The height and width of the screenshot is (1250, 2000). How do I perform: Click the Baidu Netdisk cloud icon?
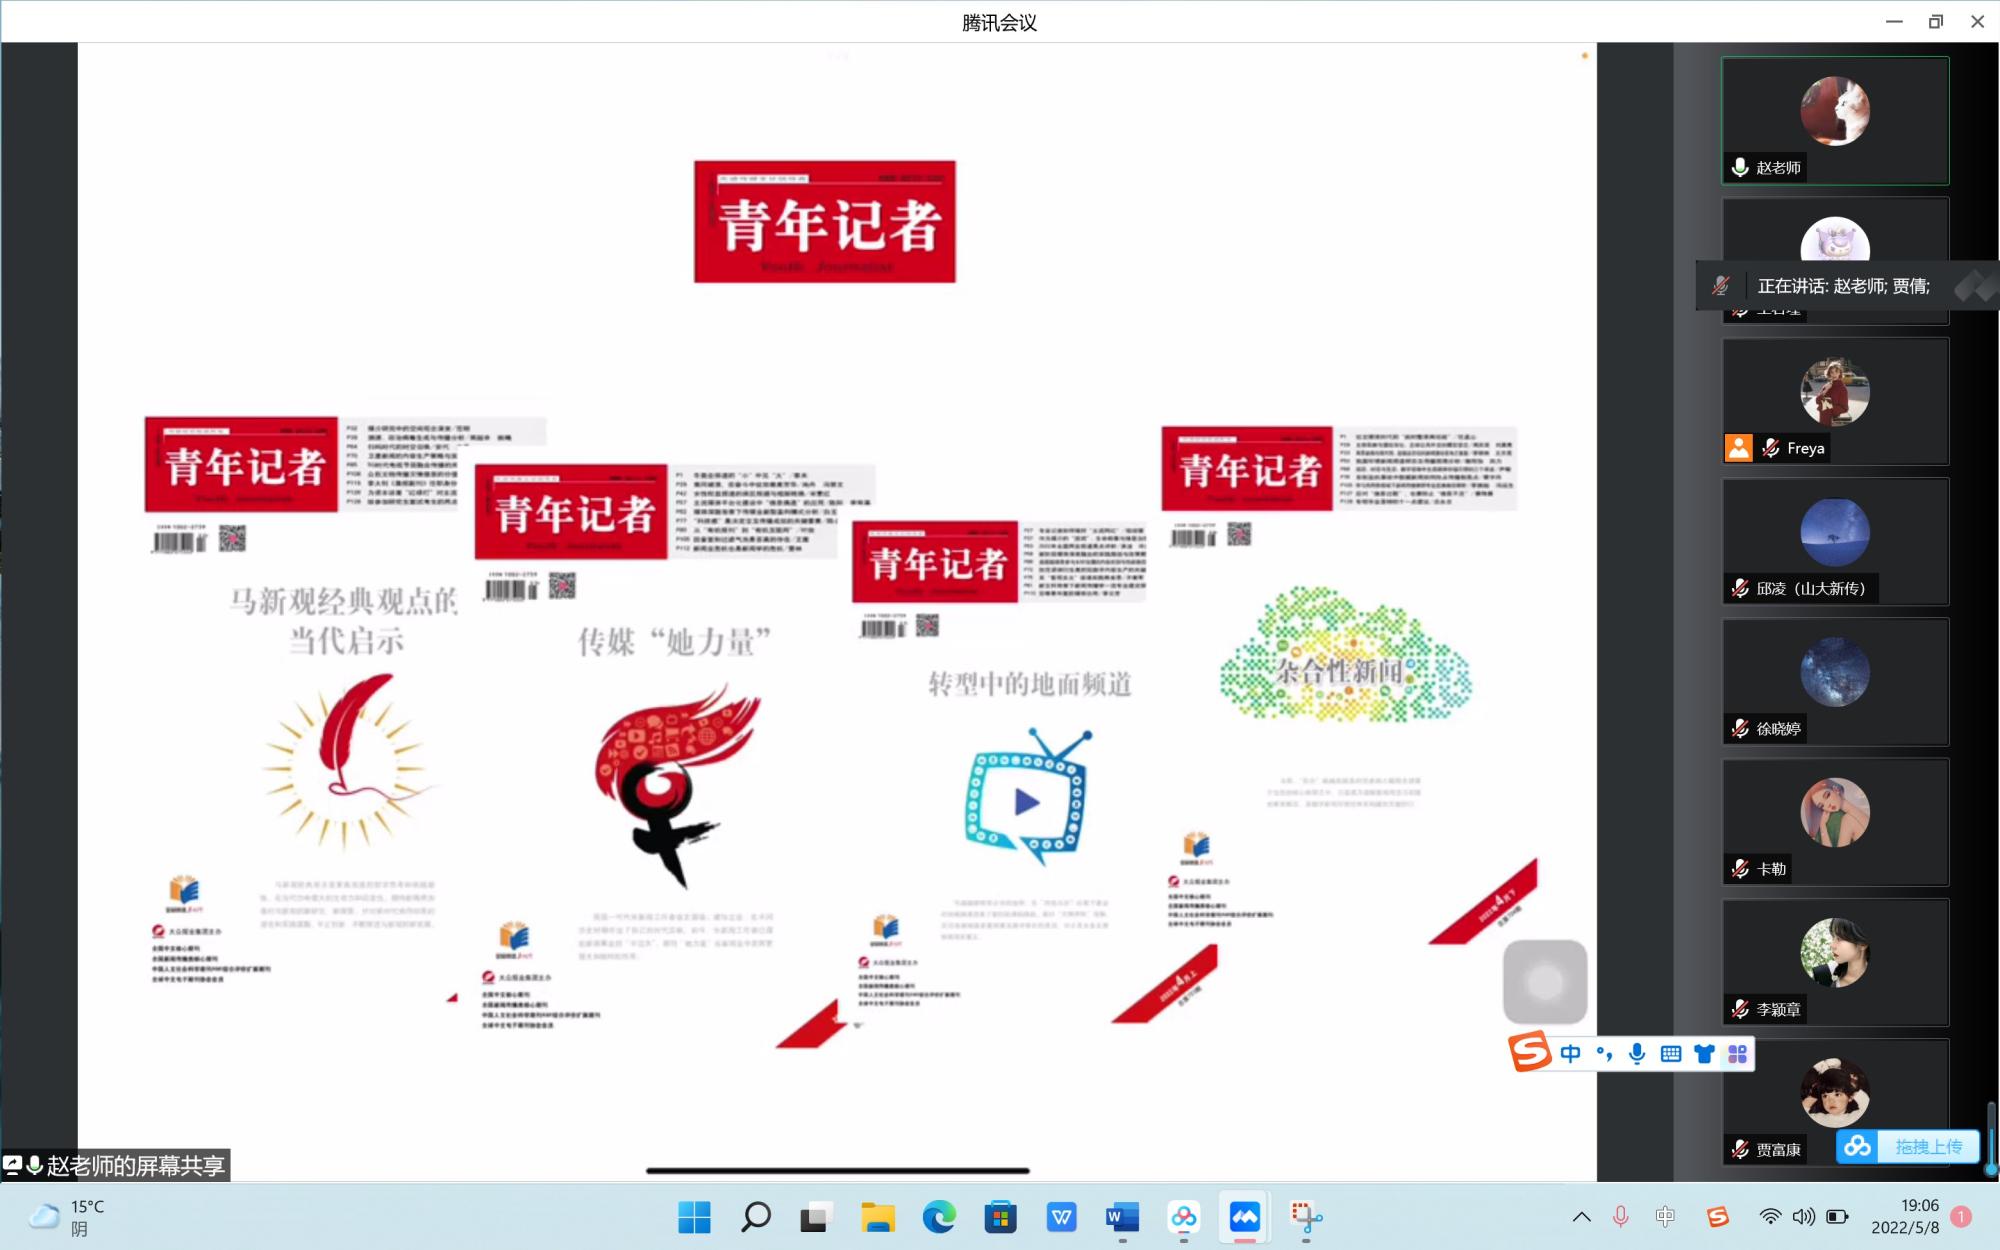click(1858, 1146)
